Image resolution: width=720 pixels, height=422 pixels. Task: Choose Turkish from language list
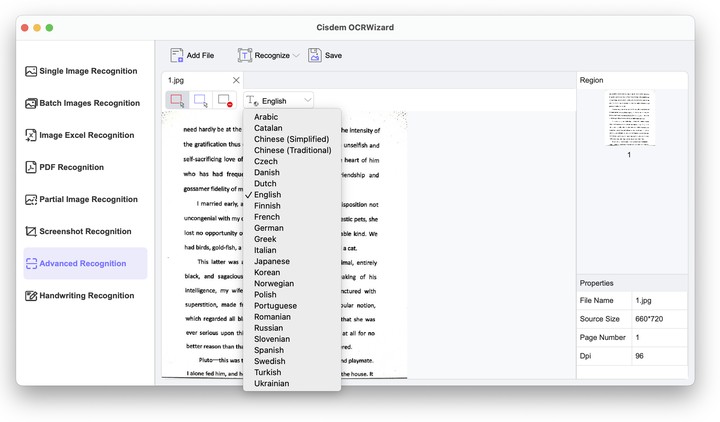[x=292, y=372]
